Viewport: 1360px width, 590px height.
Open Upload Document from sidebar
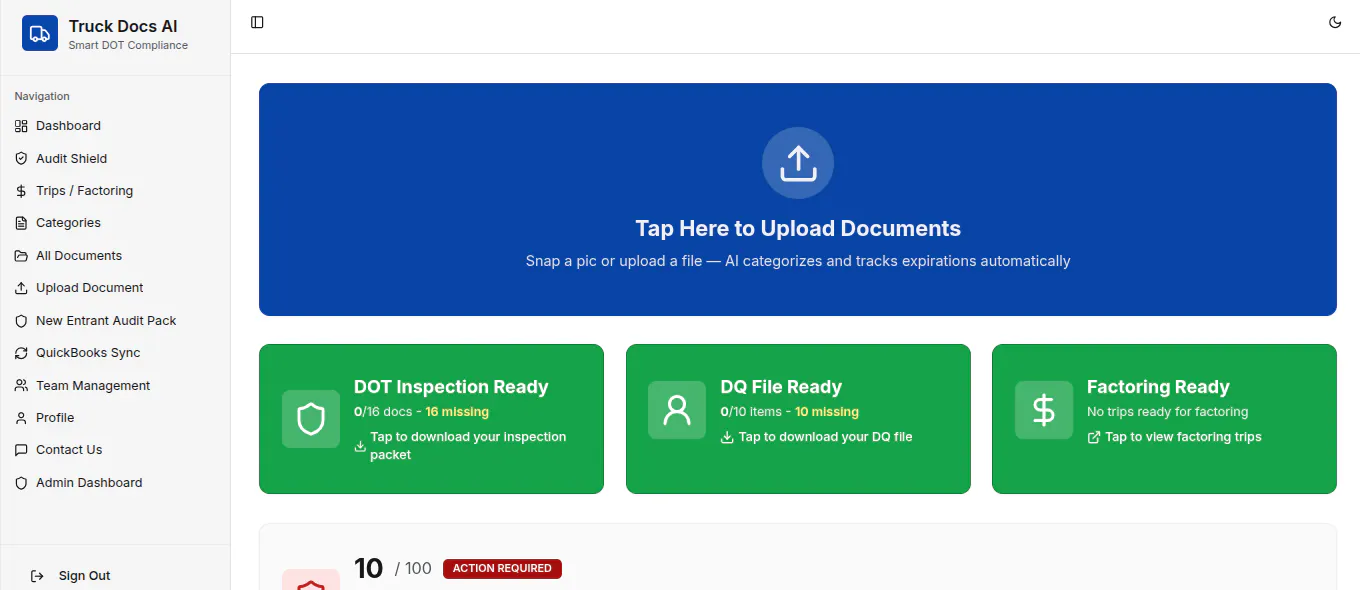115,288
